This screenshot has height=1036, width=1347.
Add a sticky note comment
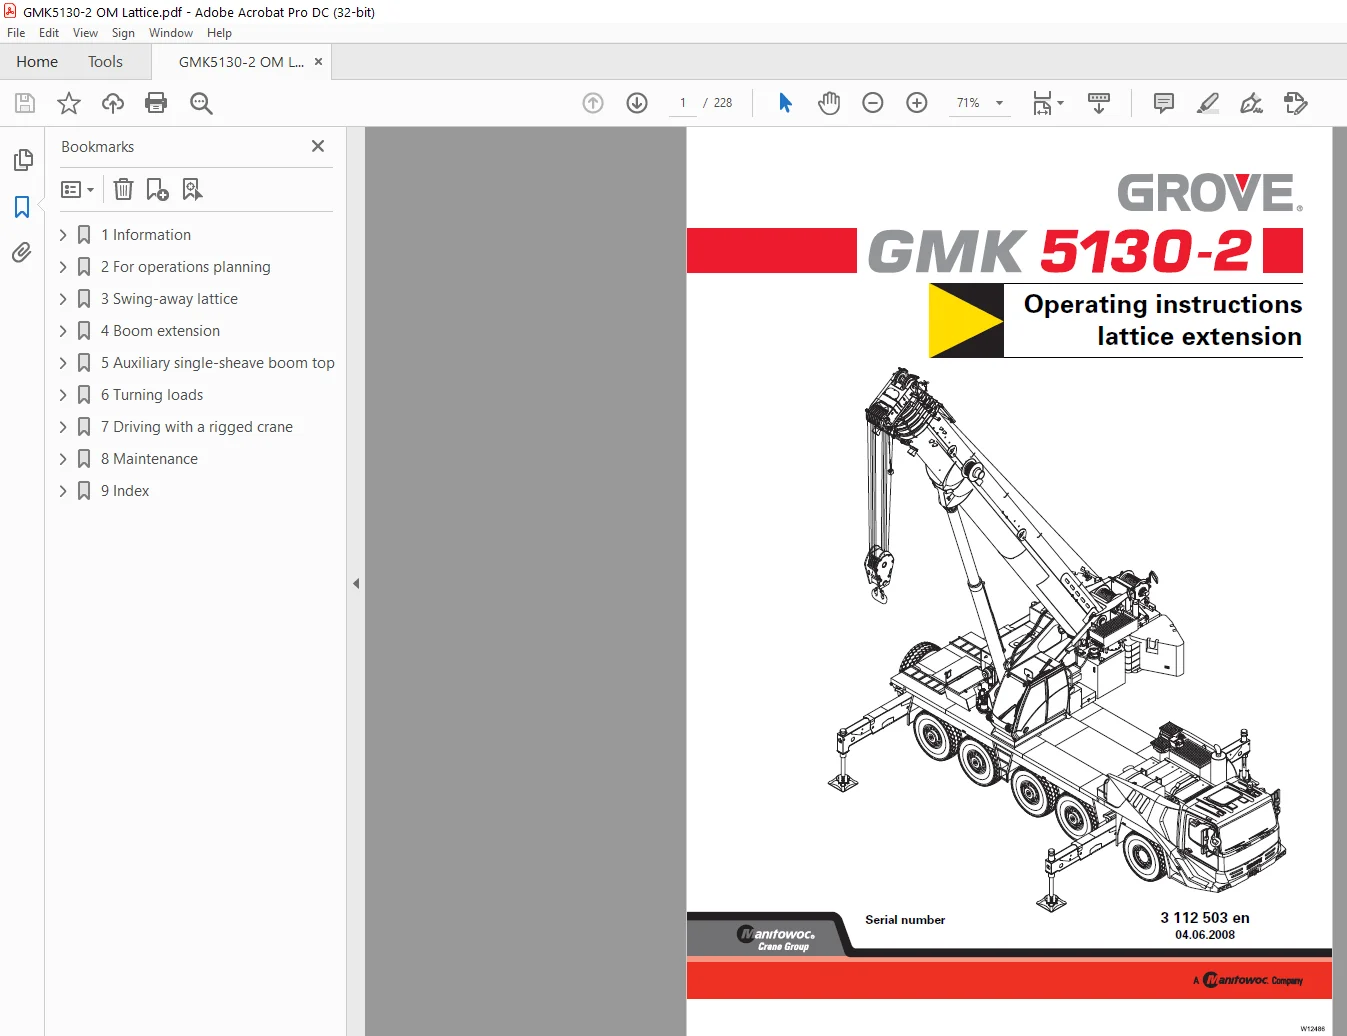coord(1164,103)
